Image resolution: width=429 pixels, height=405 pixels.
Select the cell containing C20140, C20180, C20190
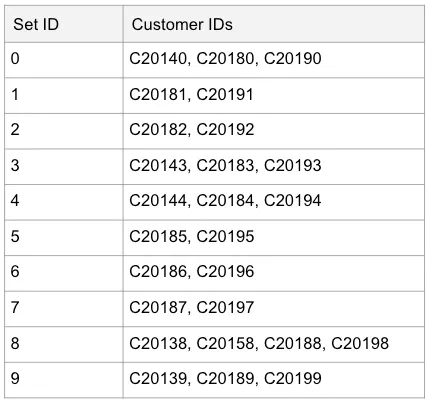(x=274, y=60)
